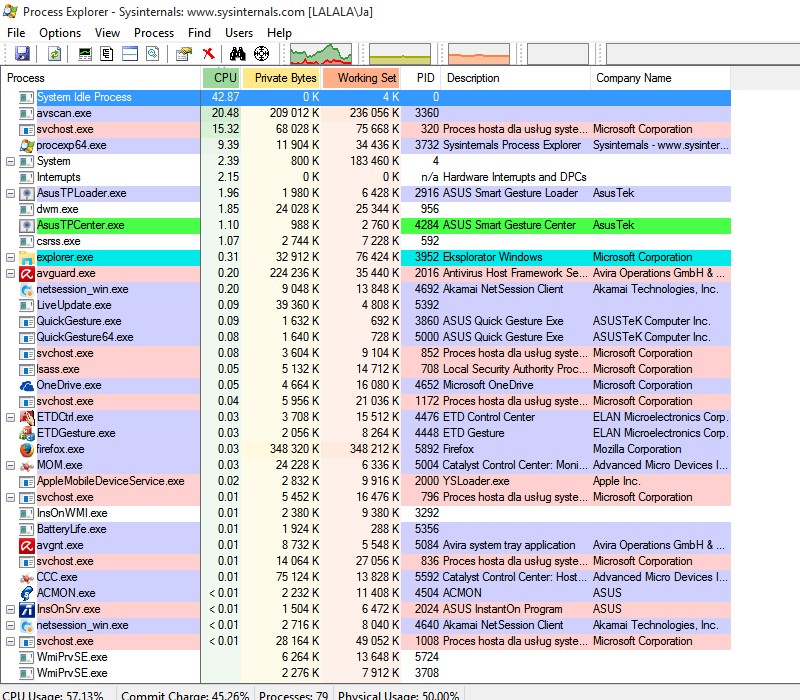The width and height of the screenshot is (800, 700).
Task: Click the InsOnSrv.exe process icon
Action: tap(27, 609)
